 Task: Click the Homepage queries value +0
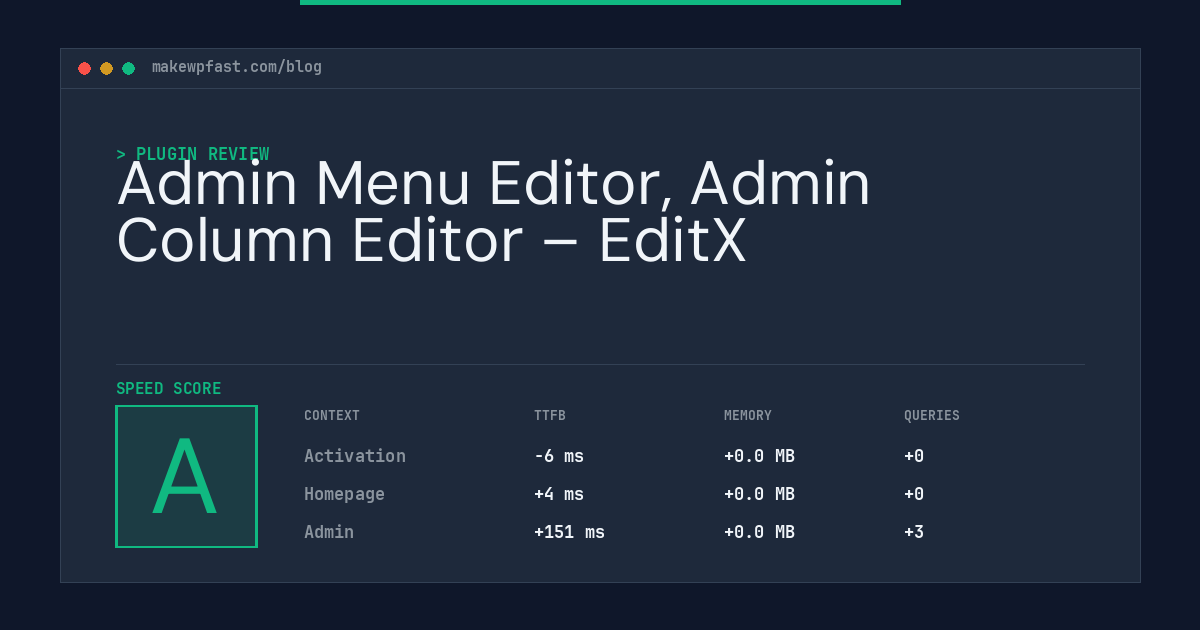(x=914, y=494)
